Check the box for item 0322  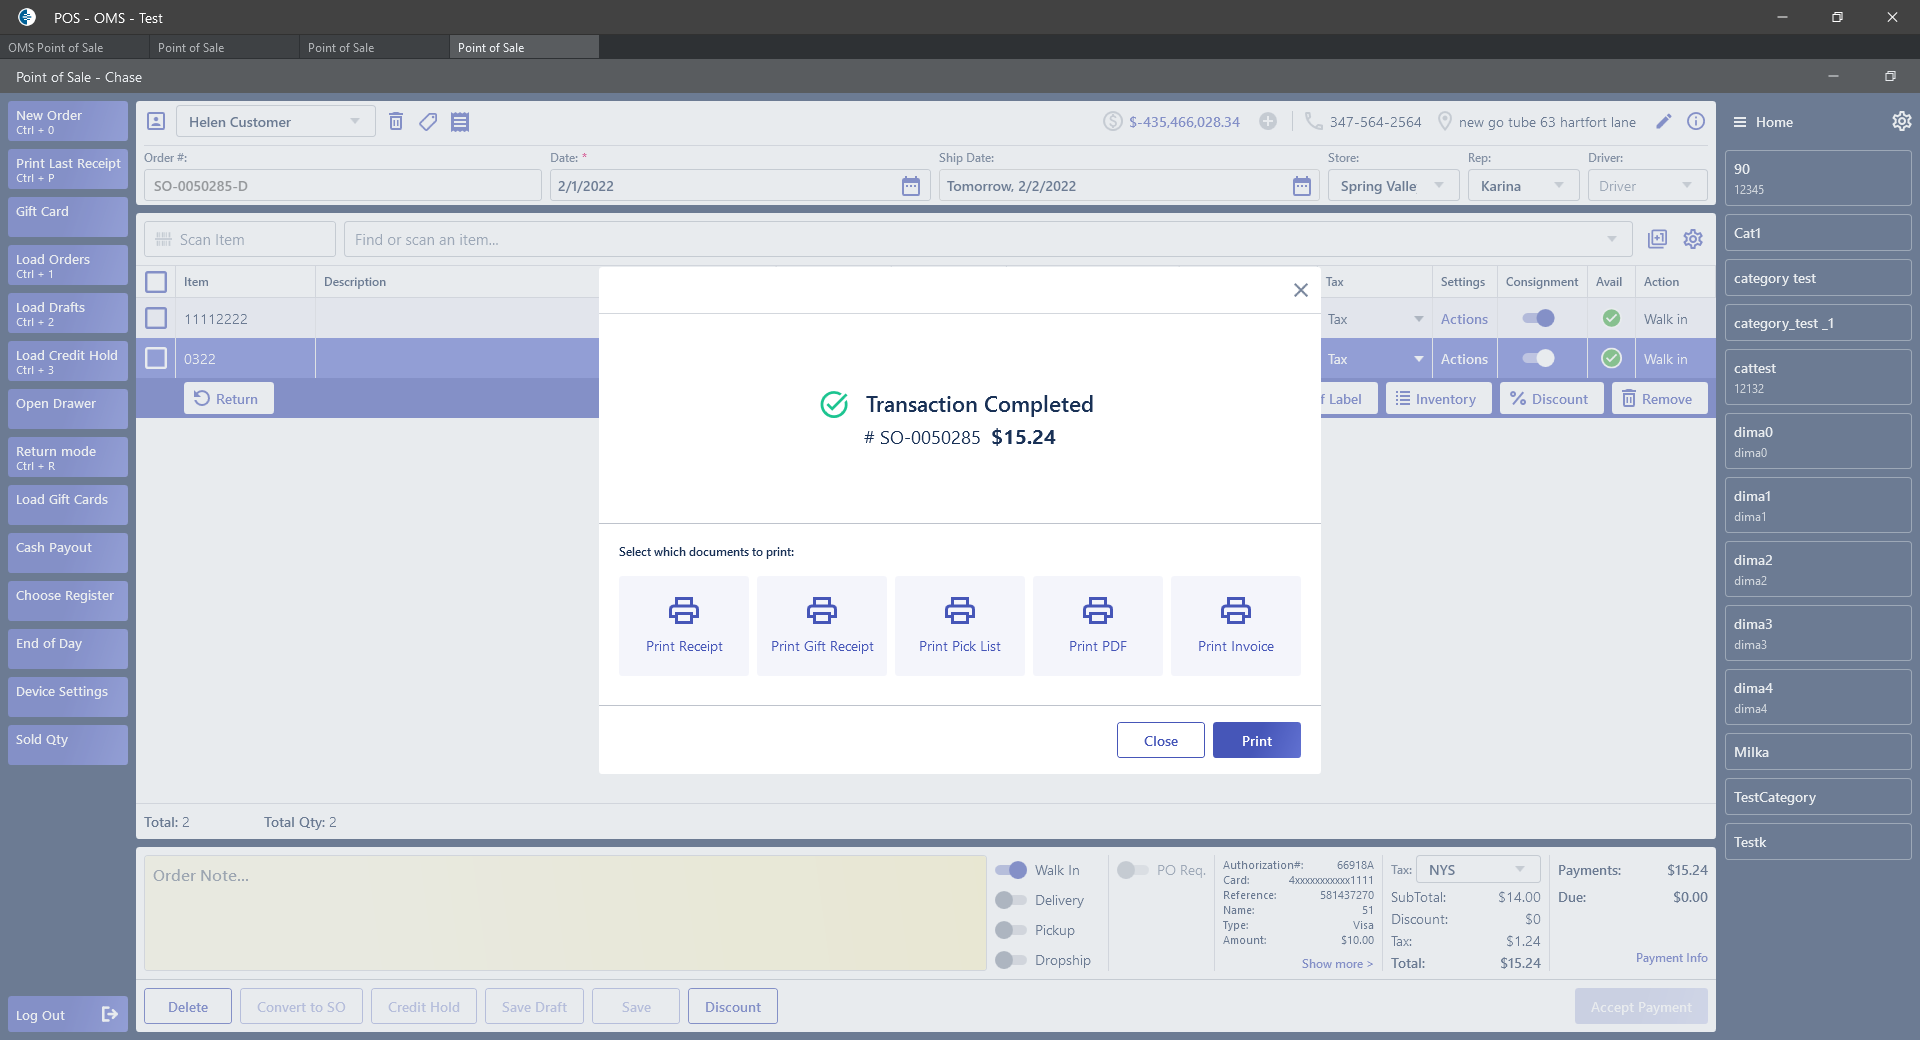(x=156, y=358)
